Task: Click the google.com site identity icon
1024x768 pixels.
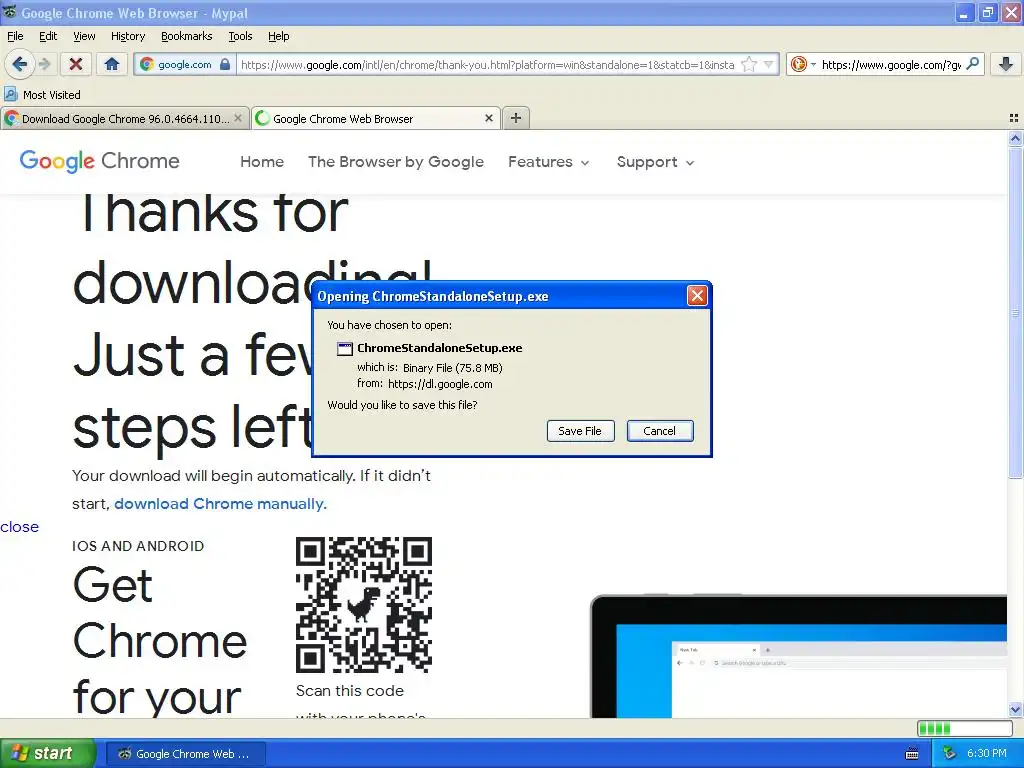Action: [148, 64]
